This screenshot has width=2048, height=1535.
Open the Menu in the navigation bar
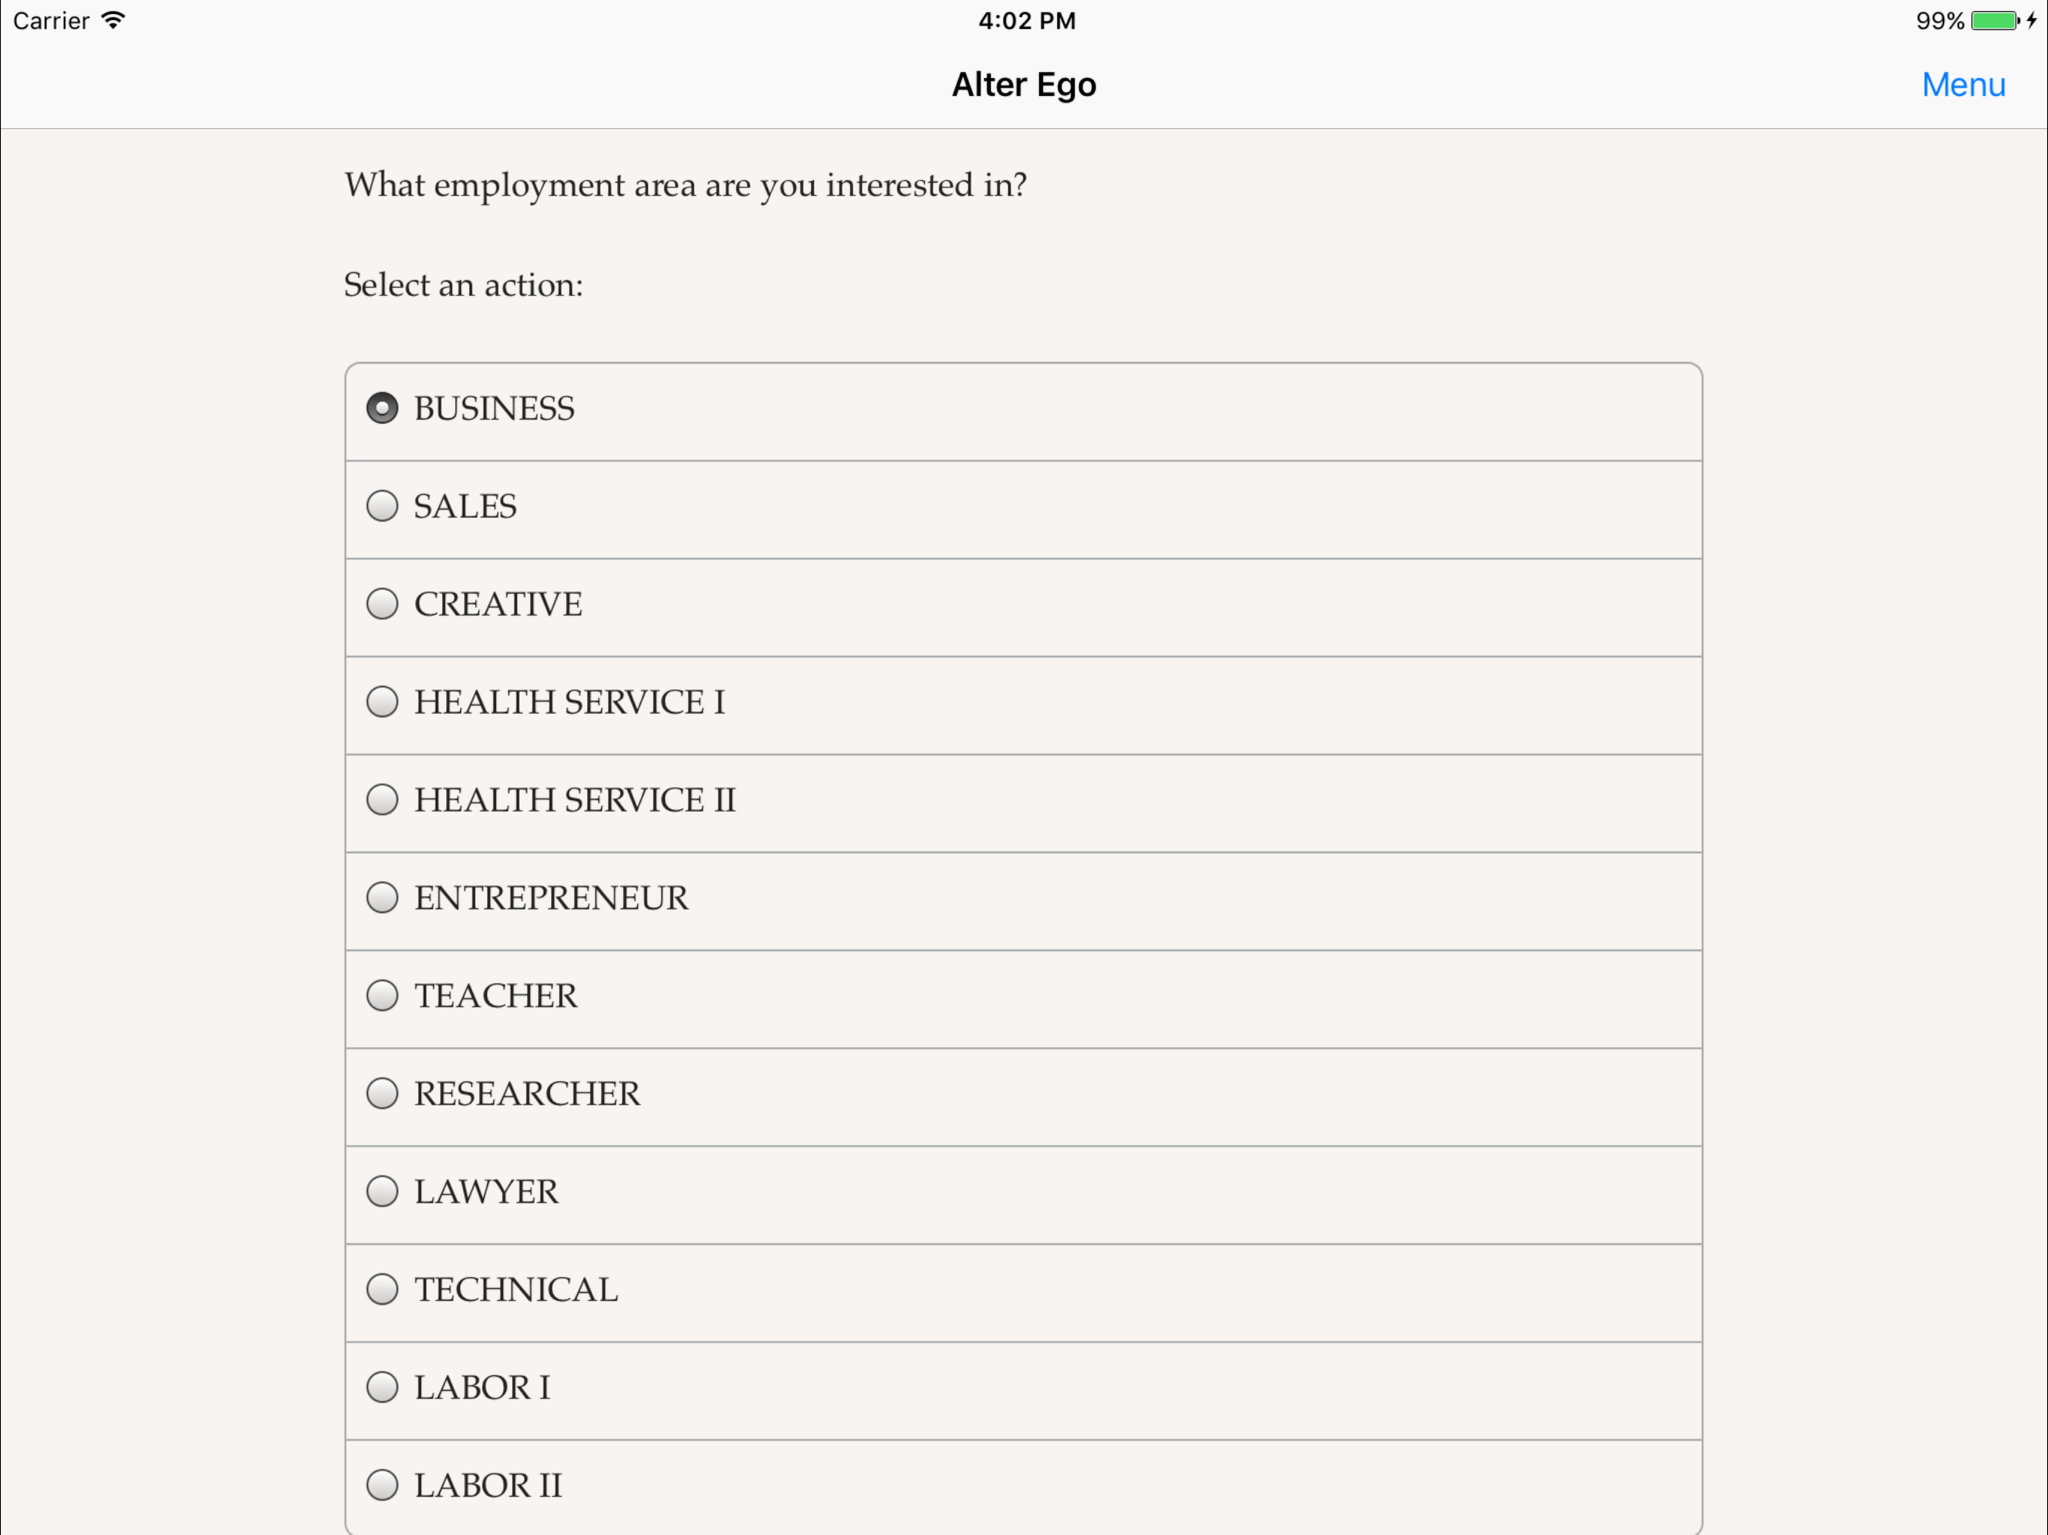point(1963,85)
